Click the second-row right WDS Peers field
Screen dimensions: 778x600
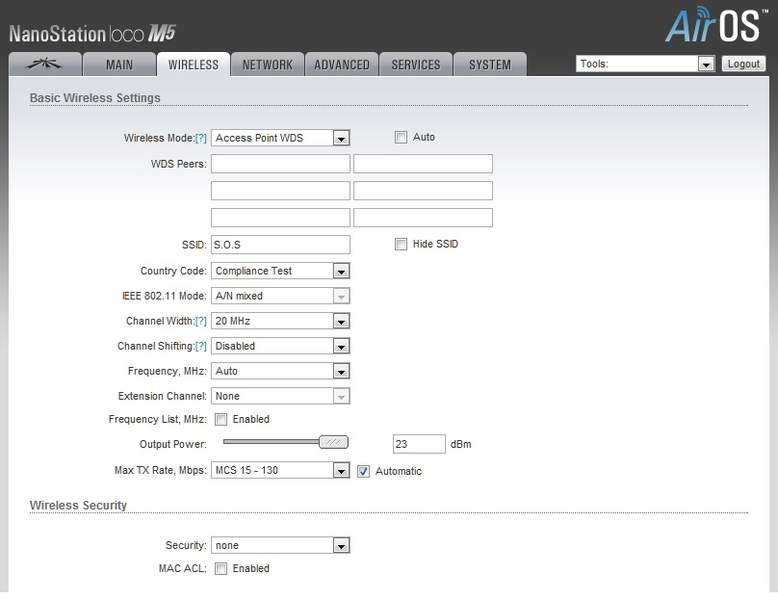[423, 191]
